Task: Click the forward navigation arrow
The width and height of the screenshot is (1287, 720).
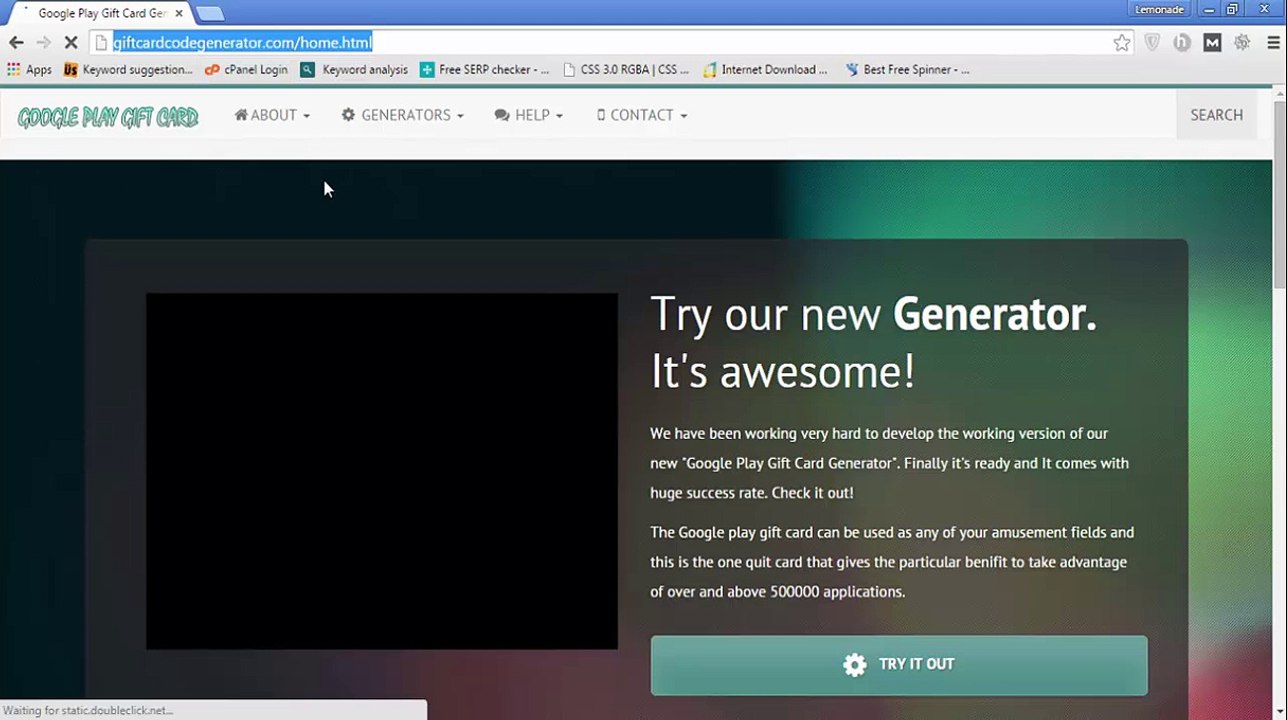Action: point(43,42)
